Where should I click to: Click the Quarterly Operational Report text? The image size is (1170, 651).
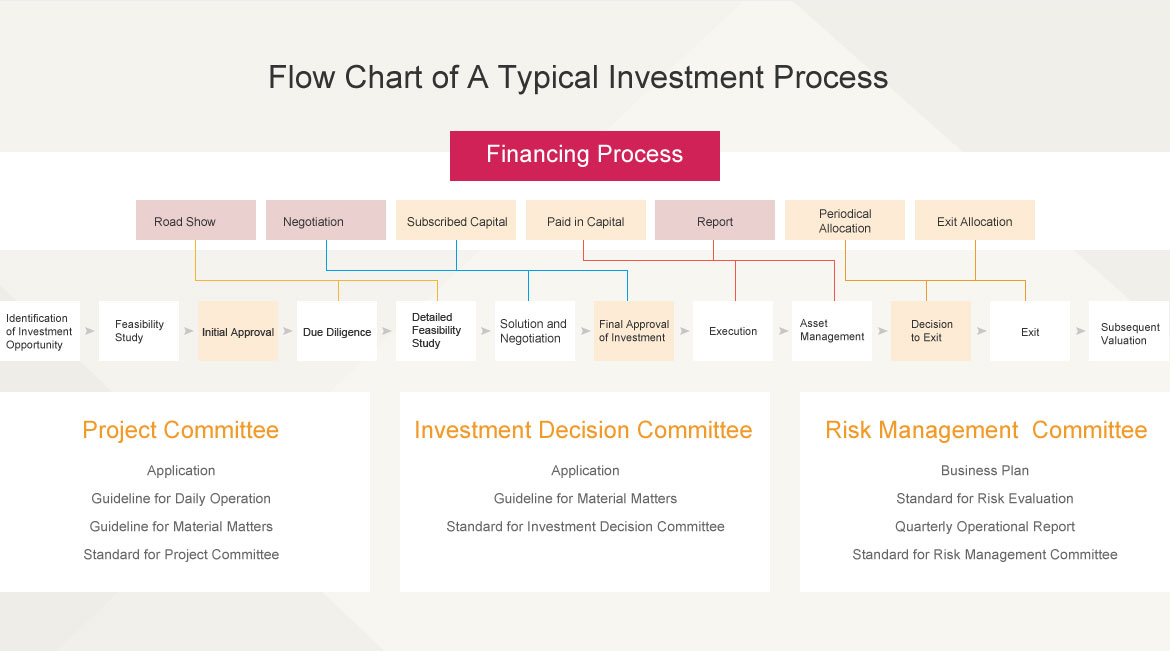tap(985, 526)
